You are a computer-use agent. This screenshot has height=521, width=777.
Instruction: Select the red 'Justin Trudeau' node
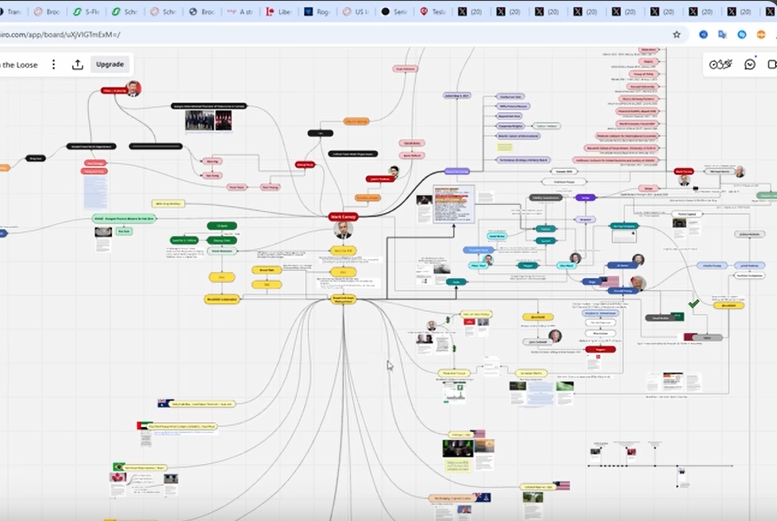[380, 179]
